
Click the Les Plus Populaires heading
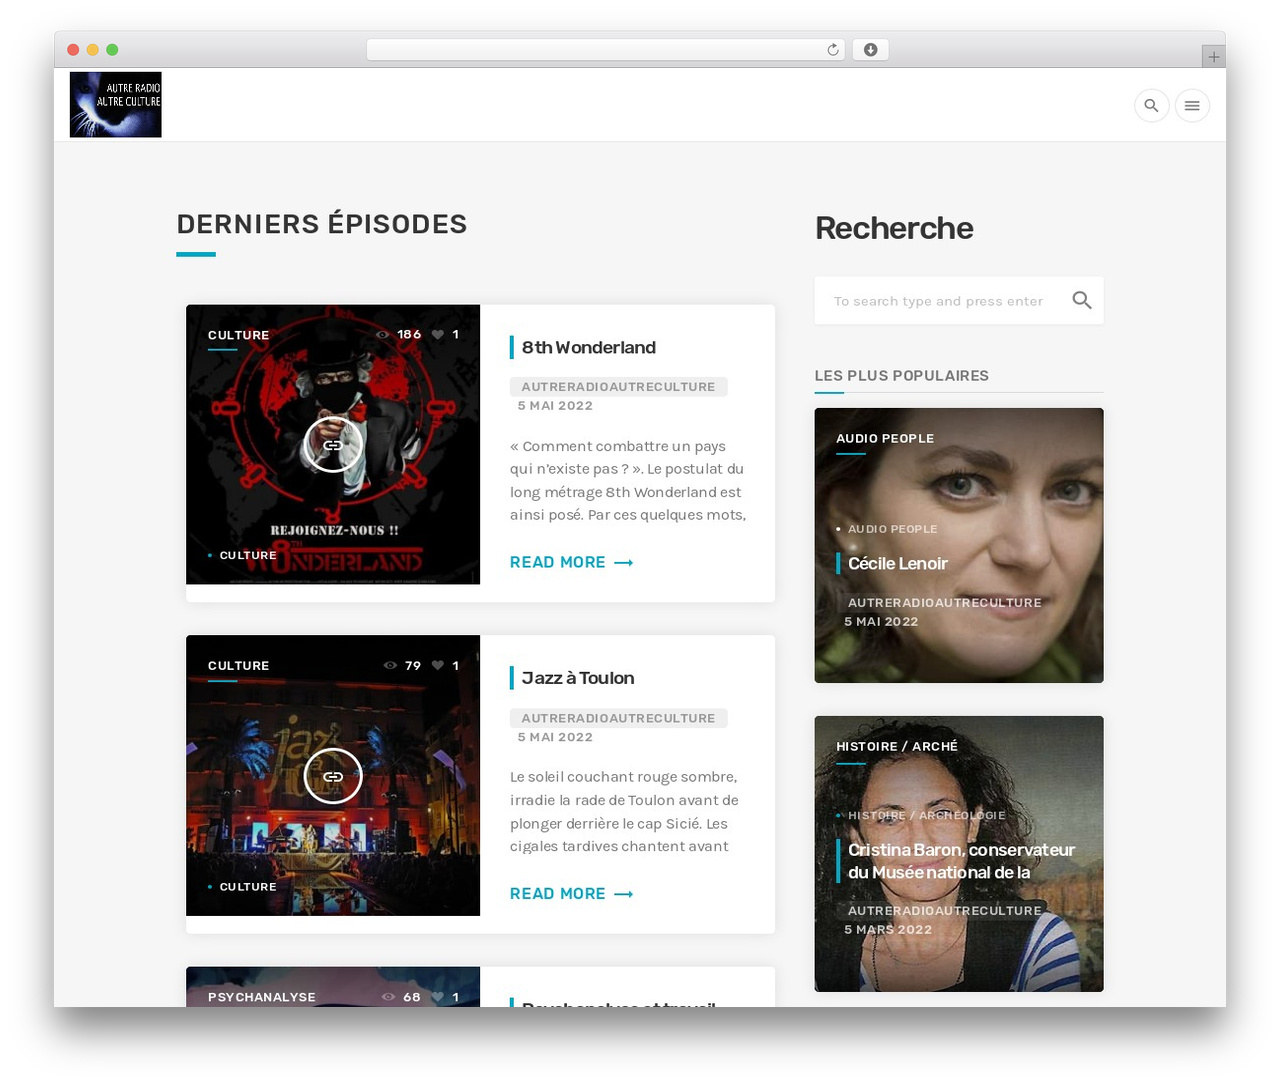pos(902,376)
